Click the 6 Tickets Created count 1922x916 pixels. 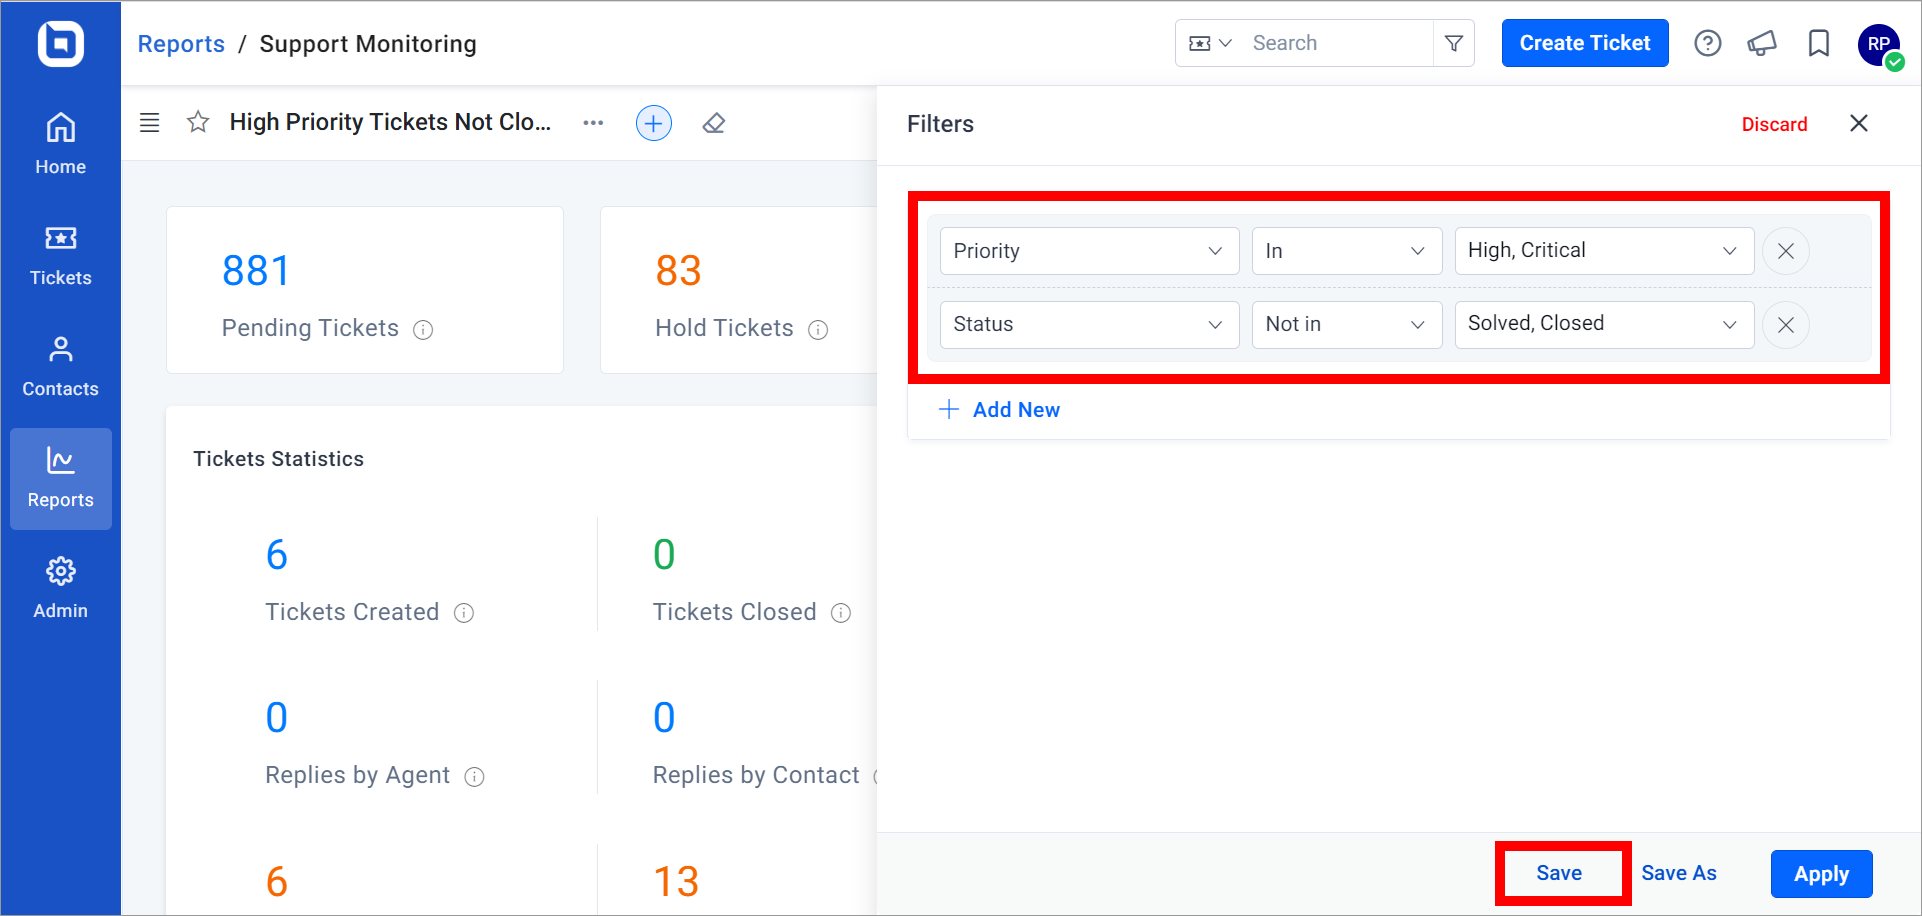(277, 555)
